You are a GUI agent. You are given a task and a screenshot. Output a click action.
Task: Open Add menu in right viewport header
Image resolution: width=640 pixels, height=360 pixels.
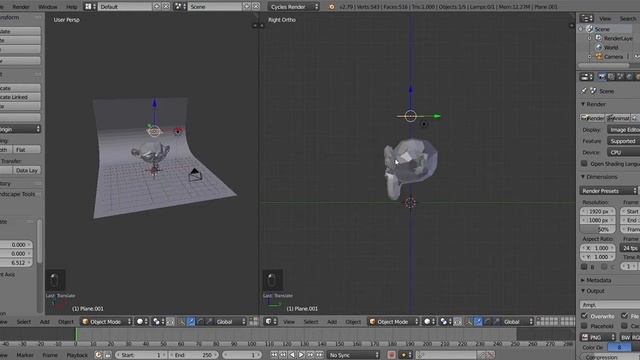click(332, 322)
